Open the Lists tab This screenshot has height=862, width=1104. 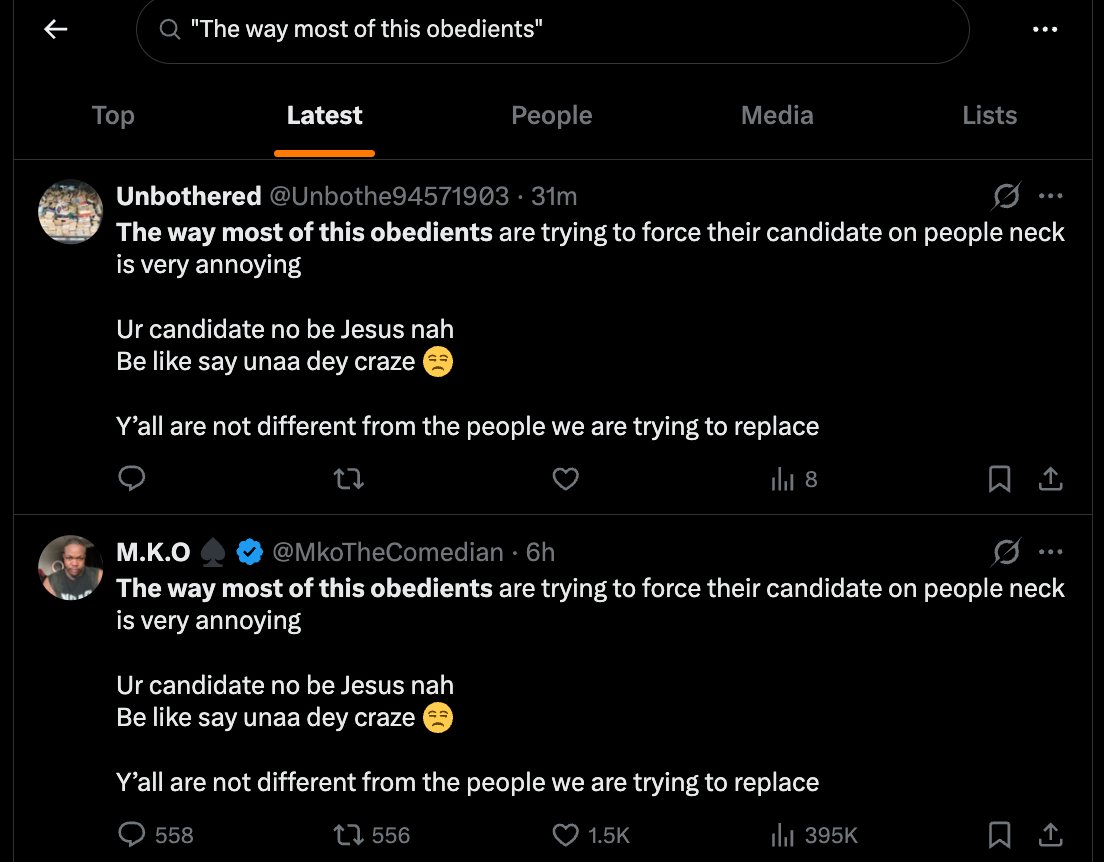[x=989, y=115]
